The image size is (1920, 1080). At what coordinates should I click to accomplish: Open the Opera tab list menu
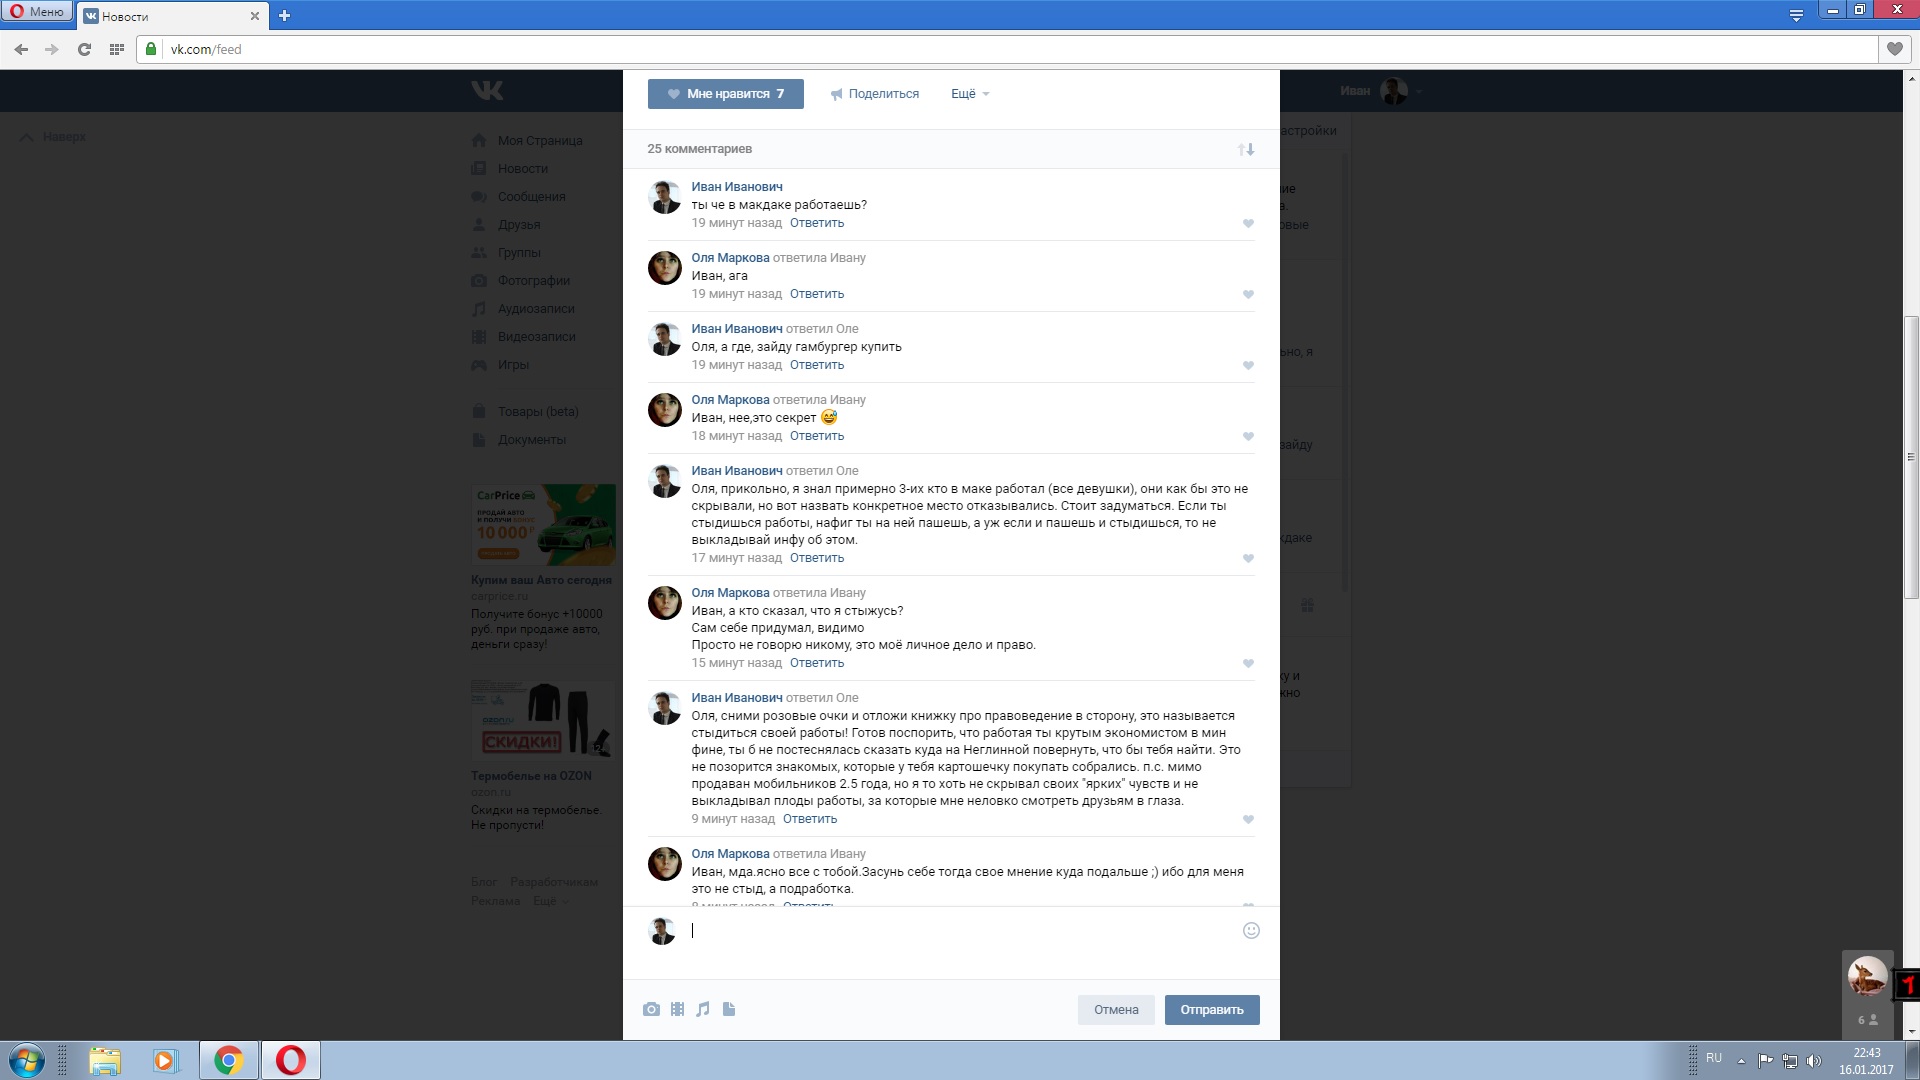(1796, 15)
